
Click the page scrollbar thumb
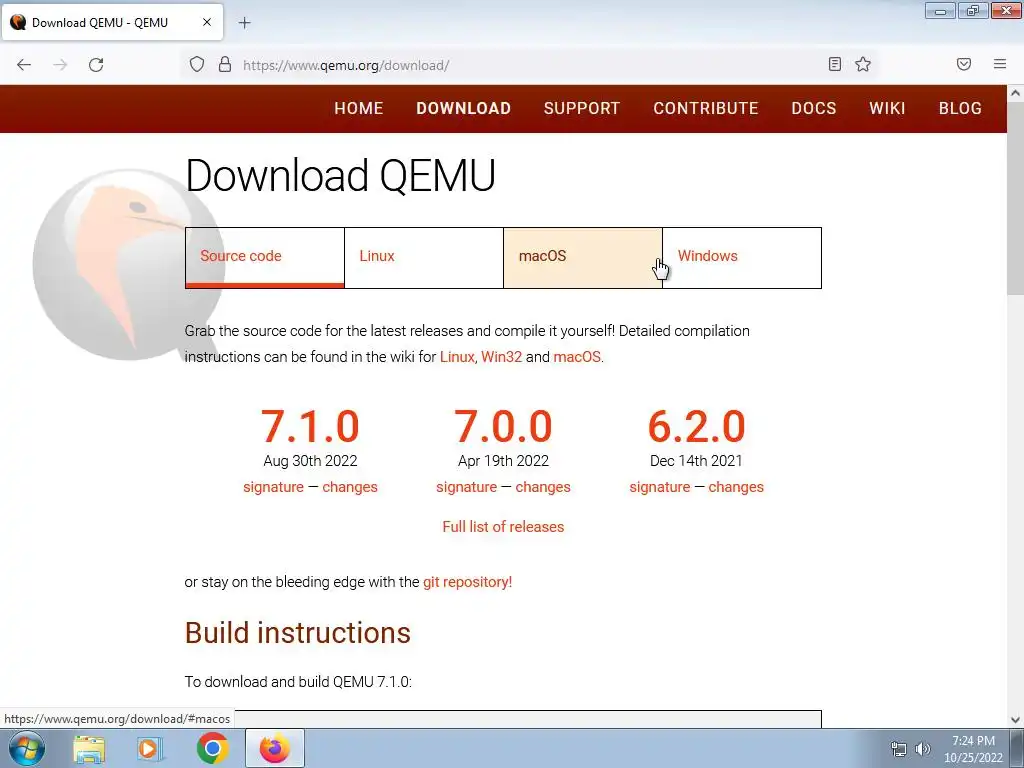click(x=1016, y=199)
